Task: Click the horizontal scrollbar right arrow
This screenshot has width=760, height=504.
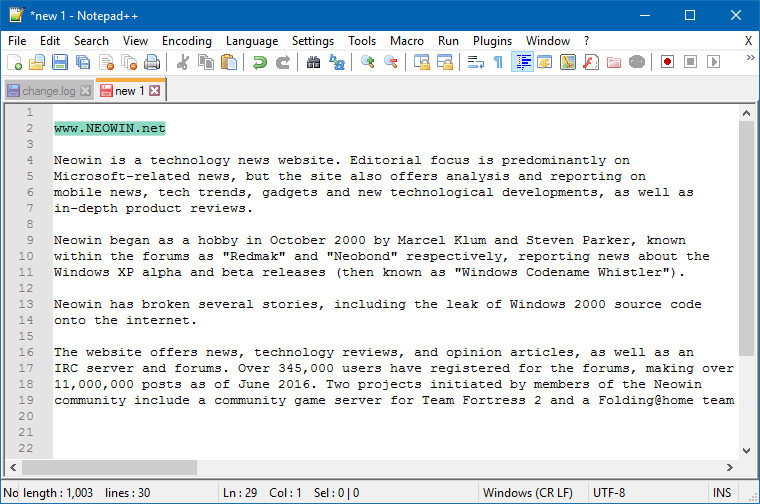Action: coord(730,468)
